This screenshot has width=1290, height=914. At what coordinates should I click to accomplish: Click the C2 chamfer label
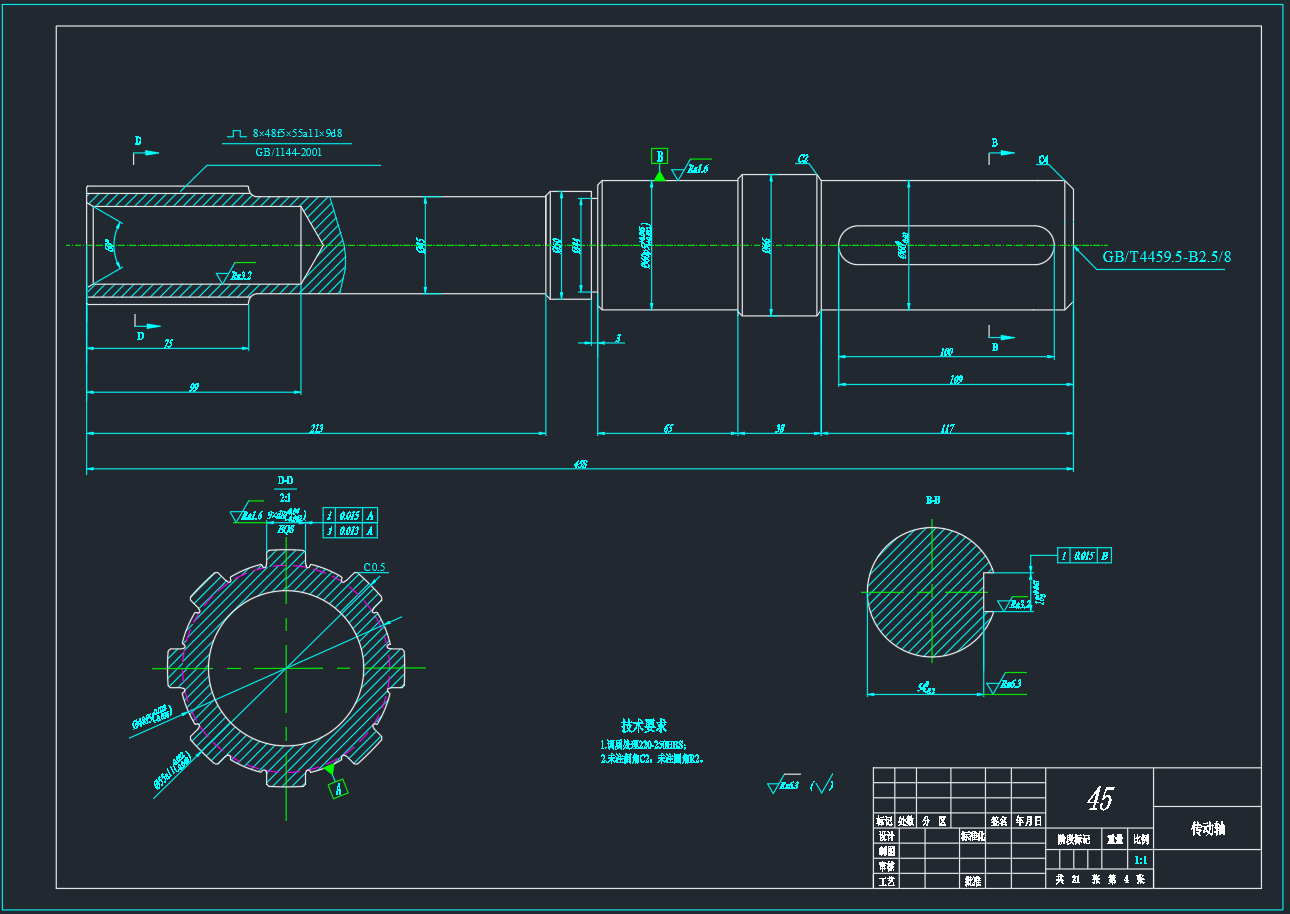click(803, 159)
